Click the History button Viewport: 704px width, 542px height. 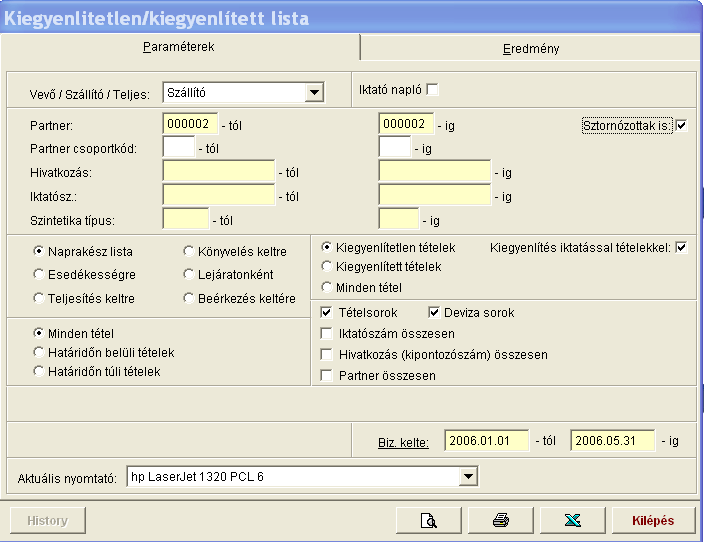[48, 520]
